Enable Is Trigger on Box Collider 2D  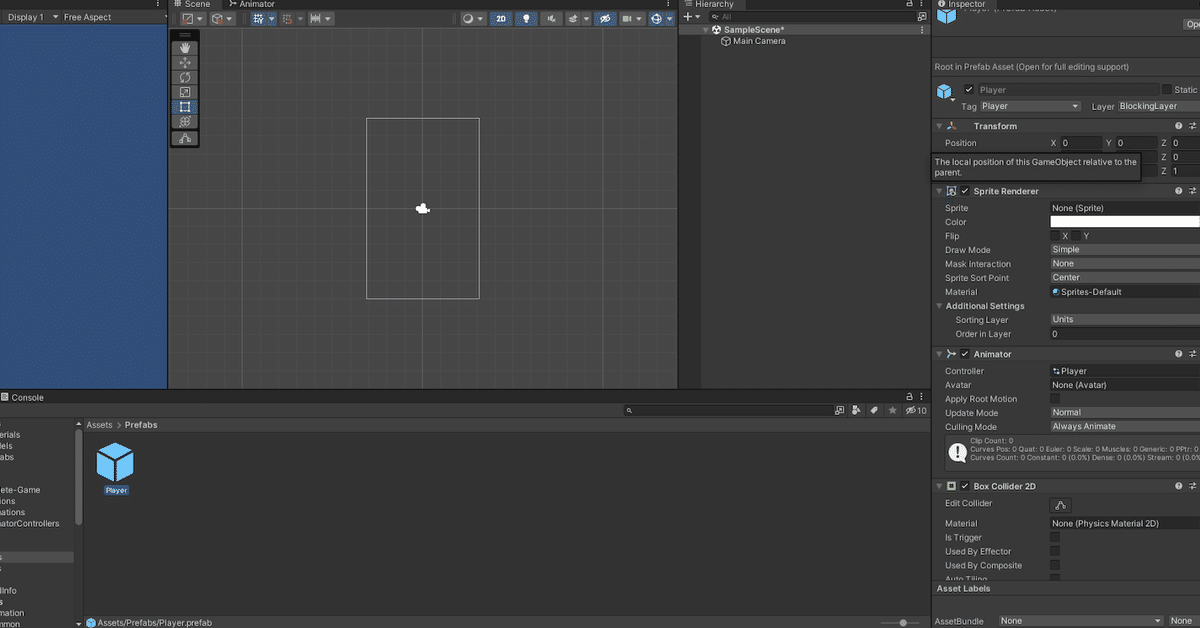(1056, 537)
